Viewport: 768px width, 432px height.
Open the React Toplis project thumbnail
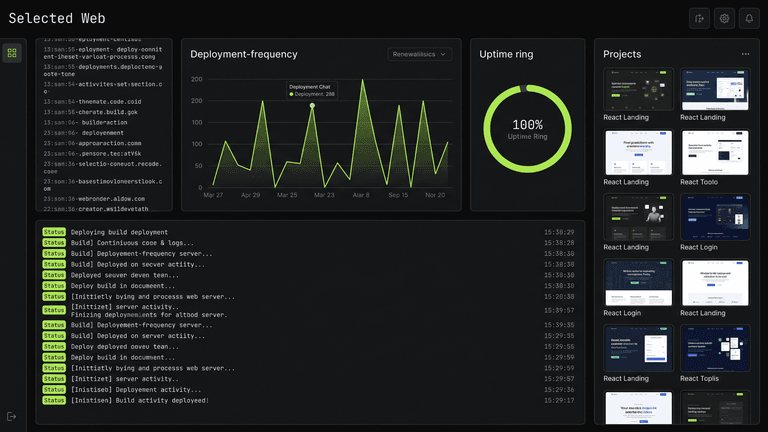point(715,348)
